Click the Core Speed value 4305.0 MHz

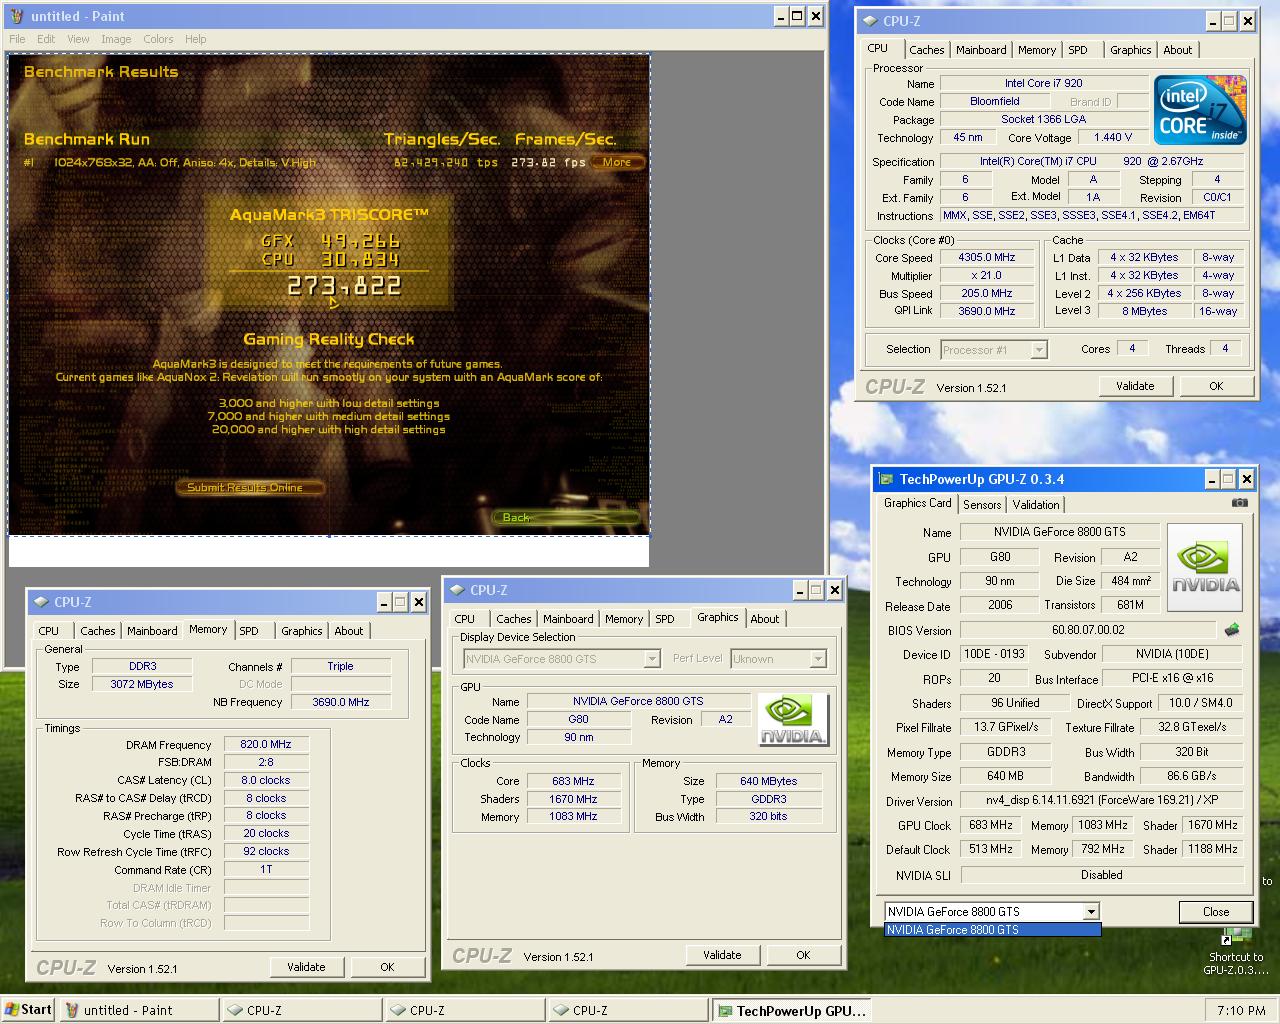(x=987, y=258)
